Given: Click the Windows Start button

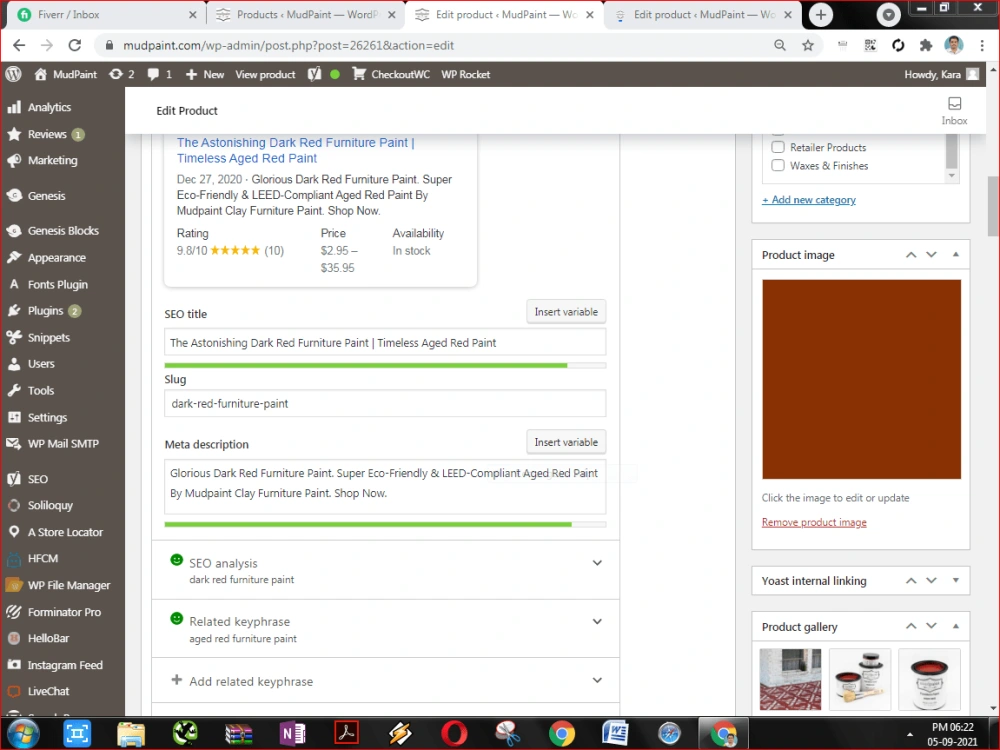Looking at the screenshot, I should pos(24,733).
